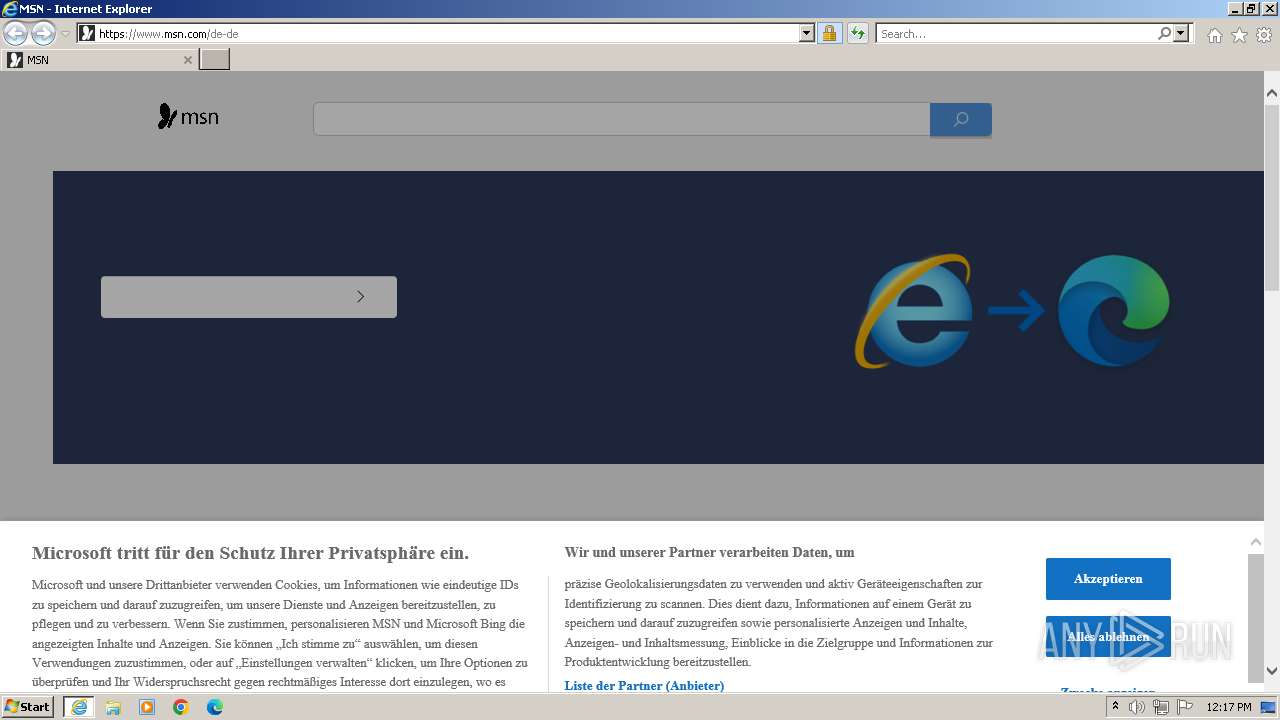The width and height of the screenshot is (1280, 720).
Task: Open the network tray icon
Action: pos(1161,707)
